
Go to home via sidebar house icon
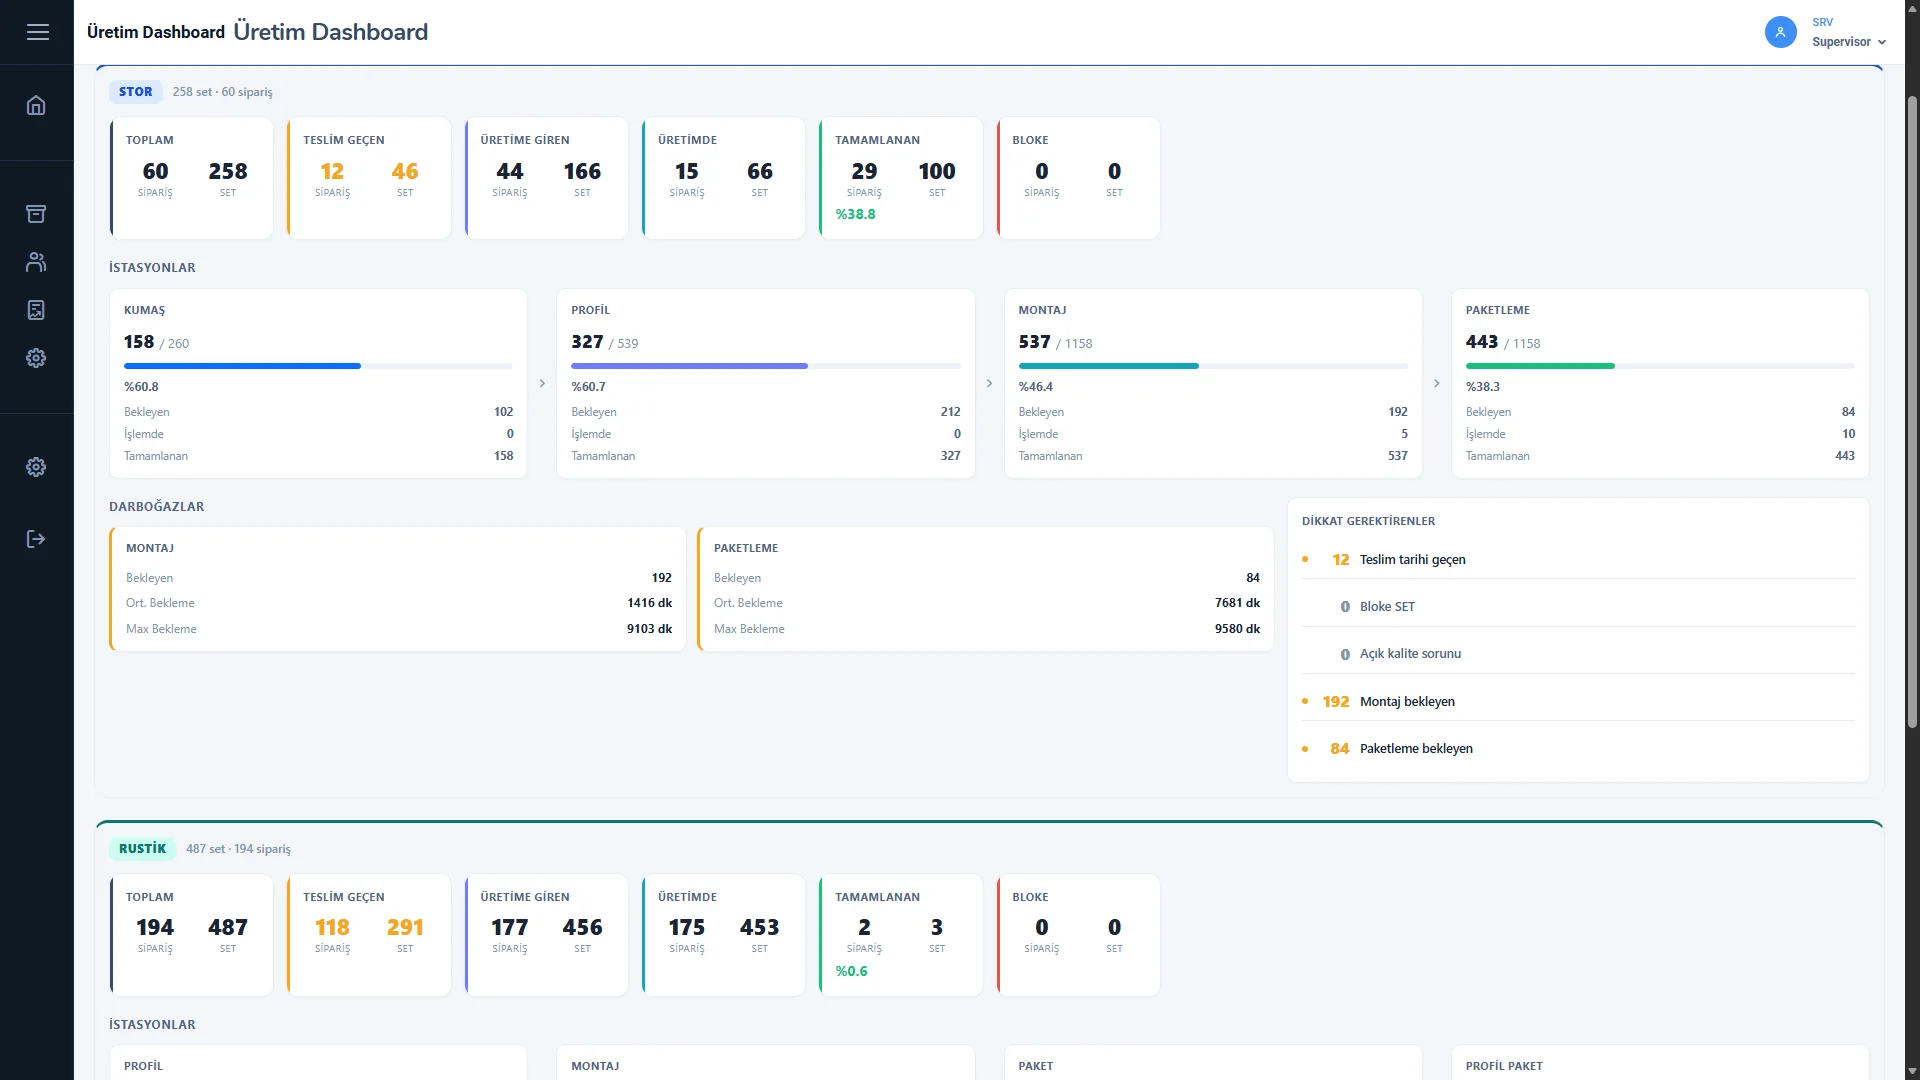pyautogui.click(x=36, y=106)
